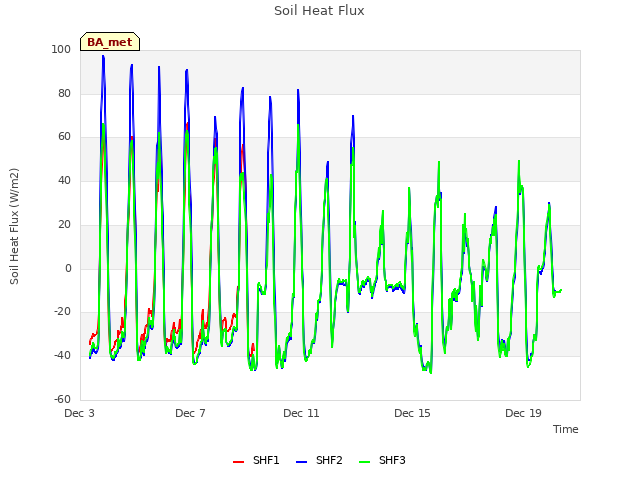Click the Dec 3 x-axis label
Screen dimensions: 640x480
point(80,413)
